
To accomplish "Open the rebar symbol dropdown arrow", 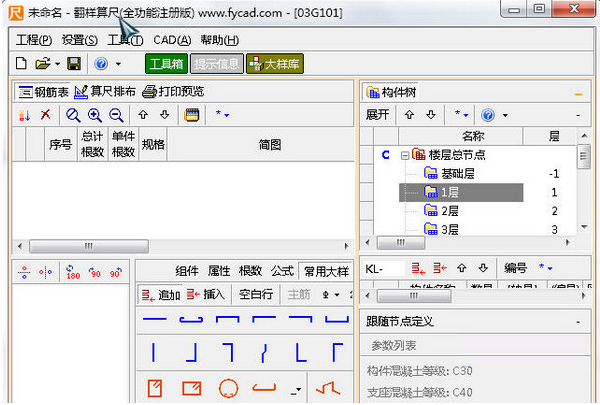I will tap(337, 295).
